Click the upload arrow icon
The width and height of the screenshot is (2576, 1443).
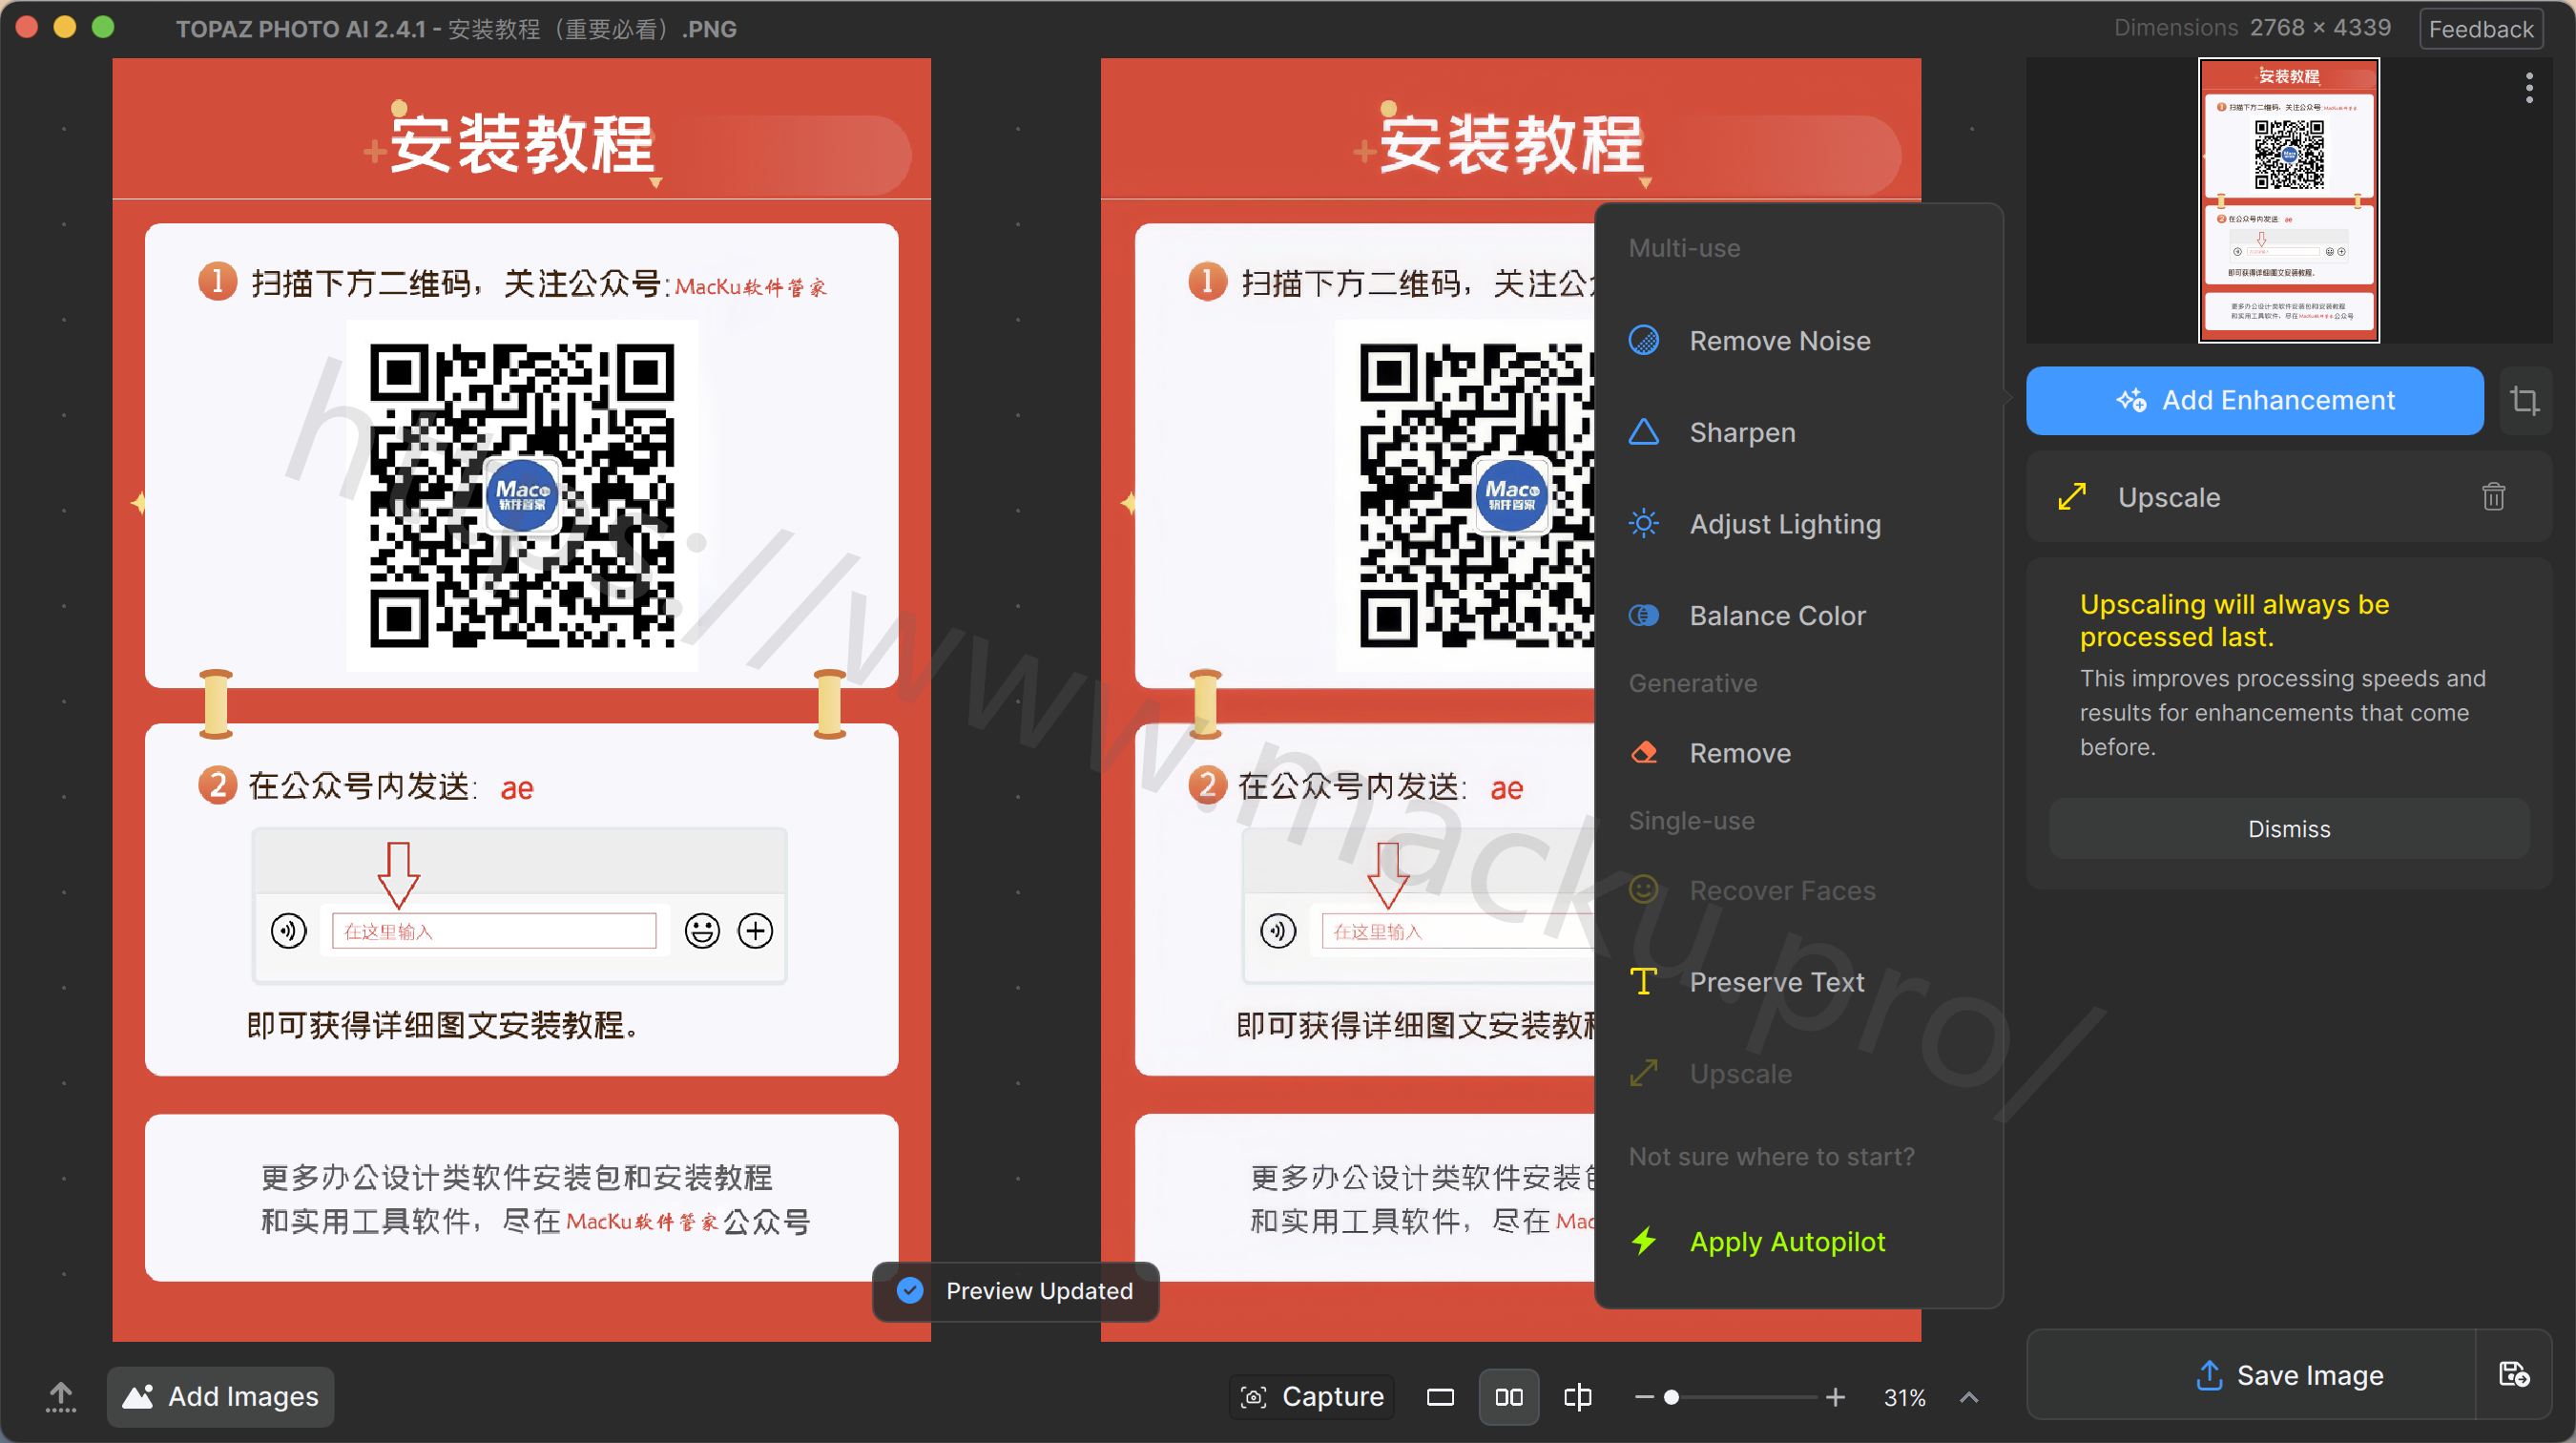click(61, 1396)
